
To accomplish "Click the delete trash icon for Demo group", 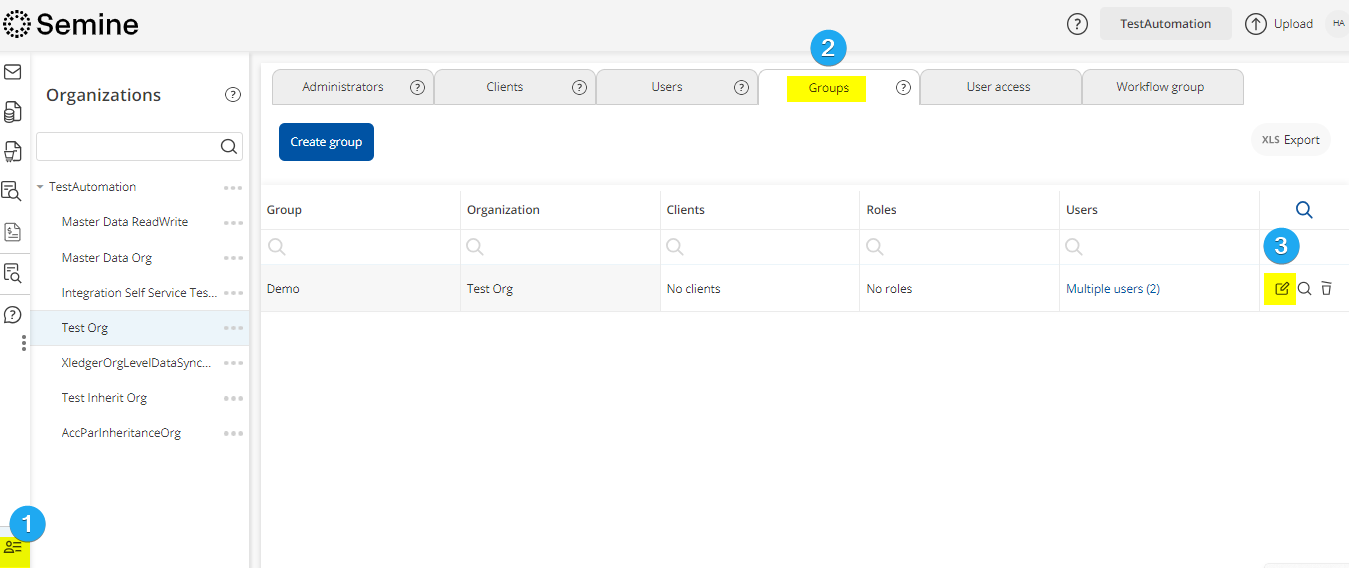I will coord(1326,289).
